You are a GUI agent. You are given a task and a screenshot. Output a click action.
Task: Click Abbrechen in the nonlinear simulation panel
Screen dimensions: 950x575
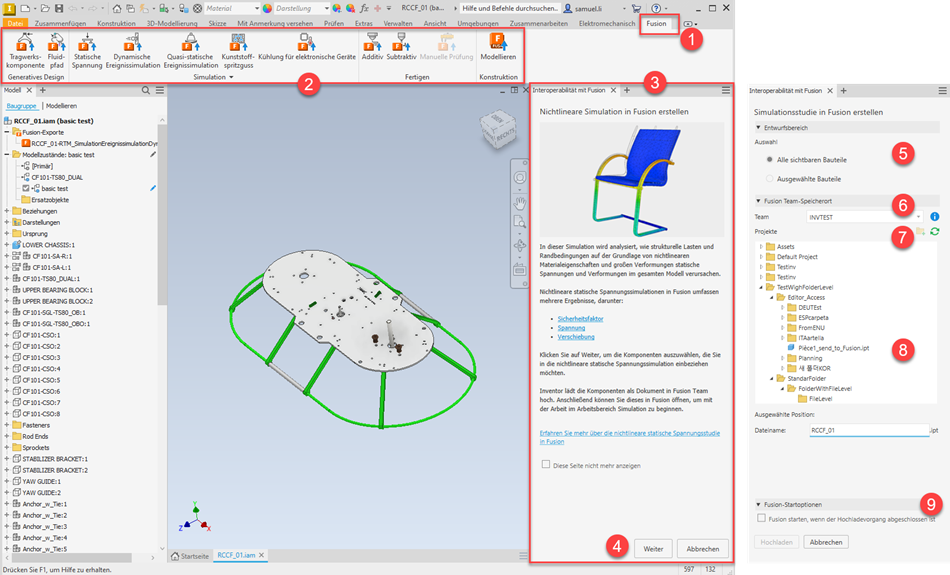pyautogui.click(x=702, y=548)
